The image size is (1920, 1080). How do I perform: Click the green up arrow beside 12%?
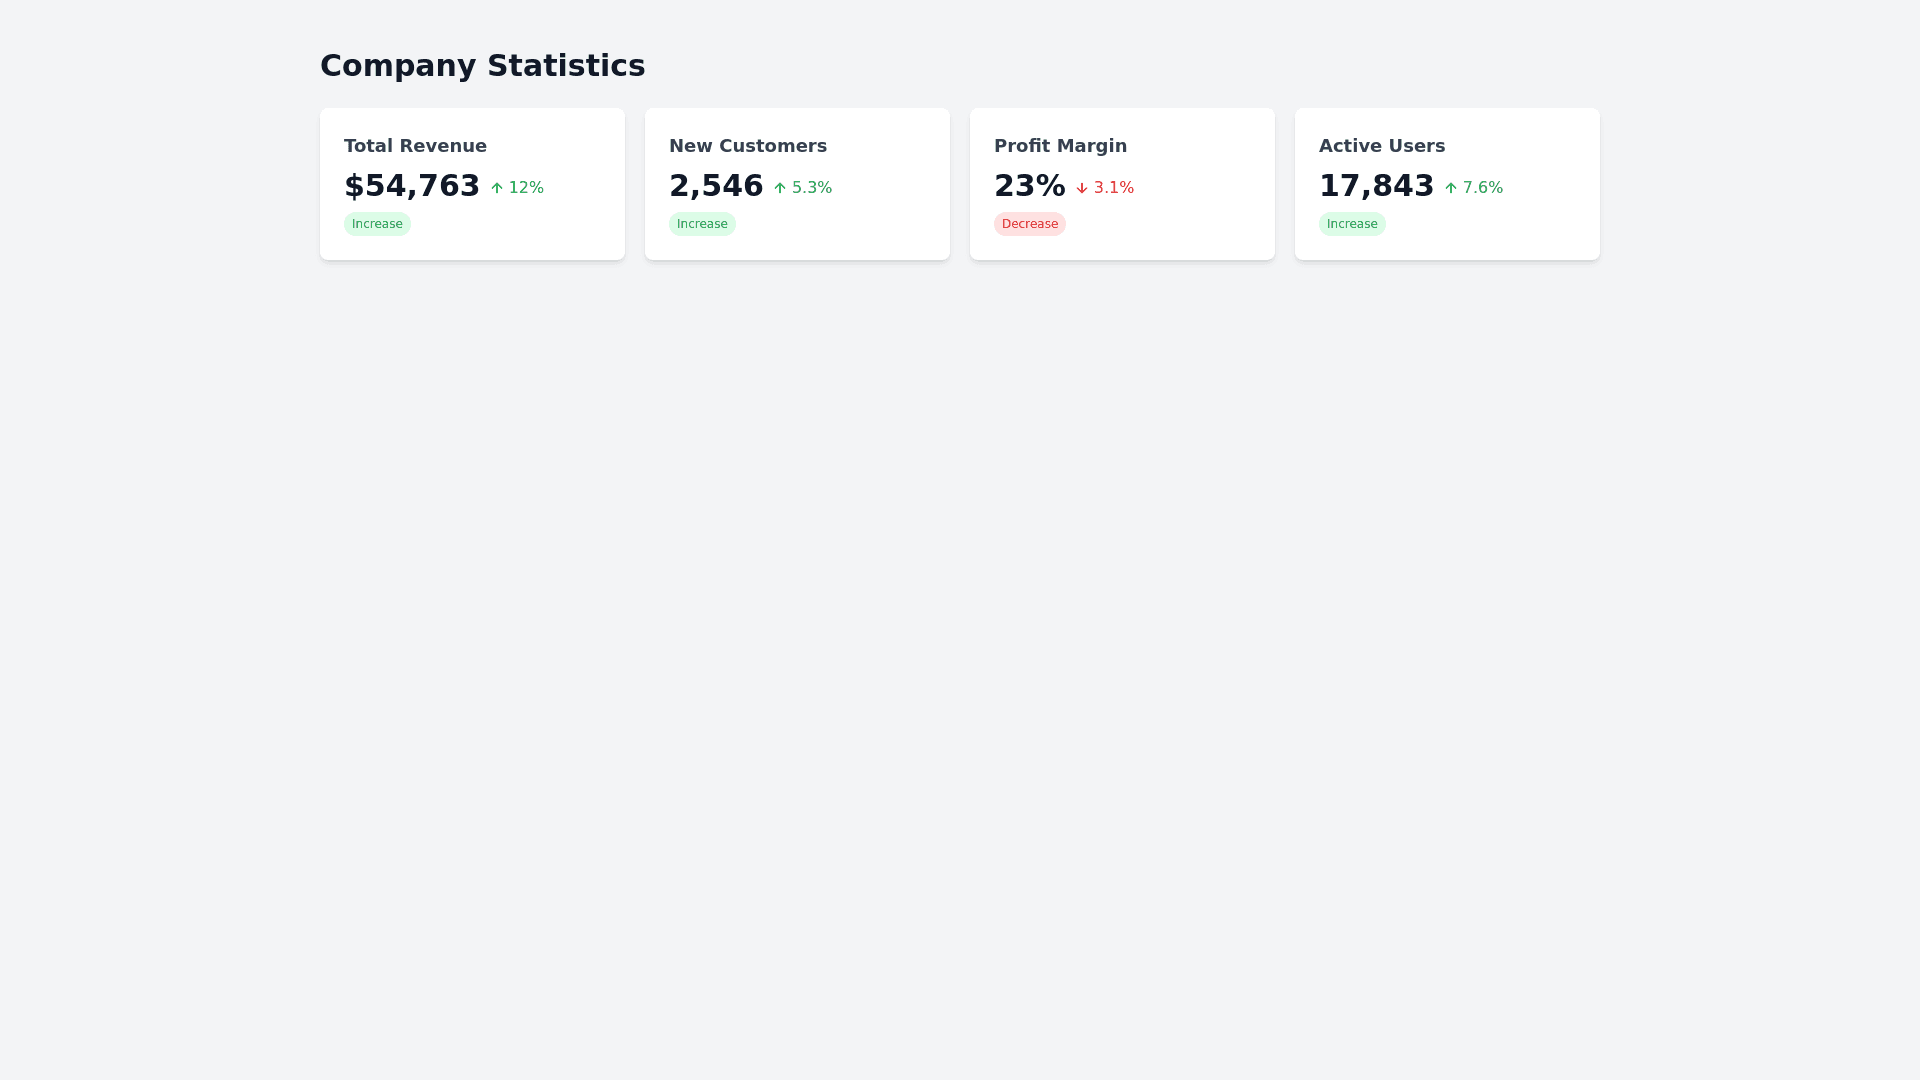click(x=497, y=188)
